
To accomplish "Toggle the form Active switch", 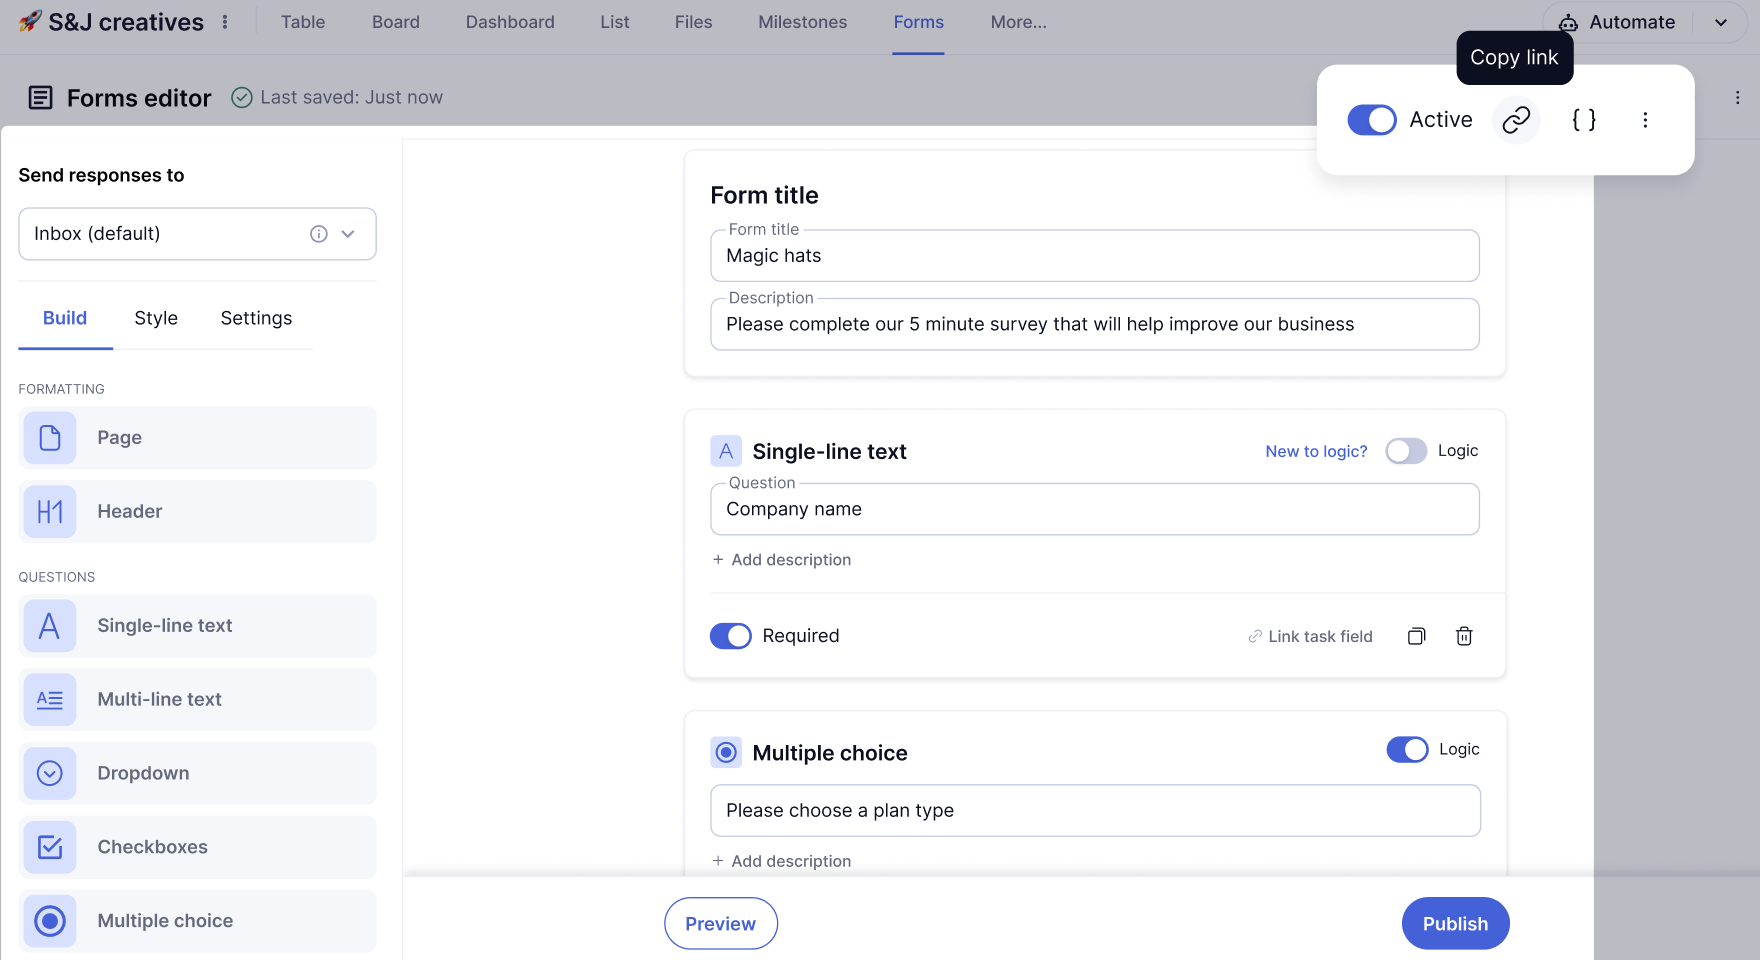I will [x=1372, y=120].
